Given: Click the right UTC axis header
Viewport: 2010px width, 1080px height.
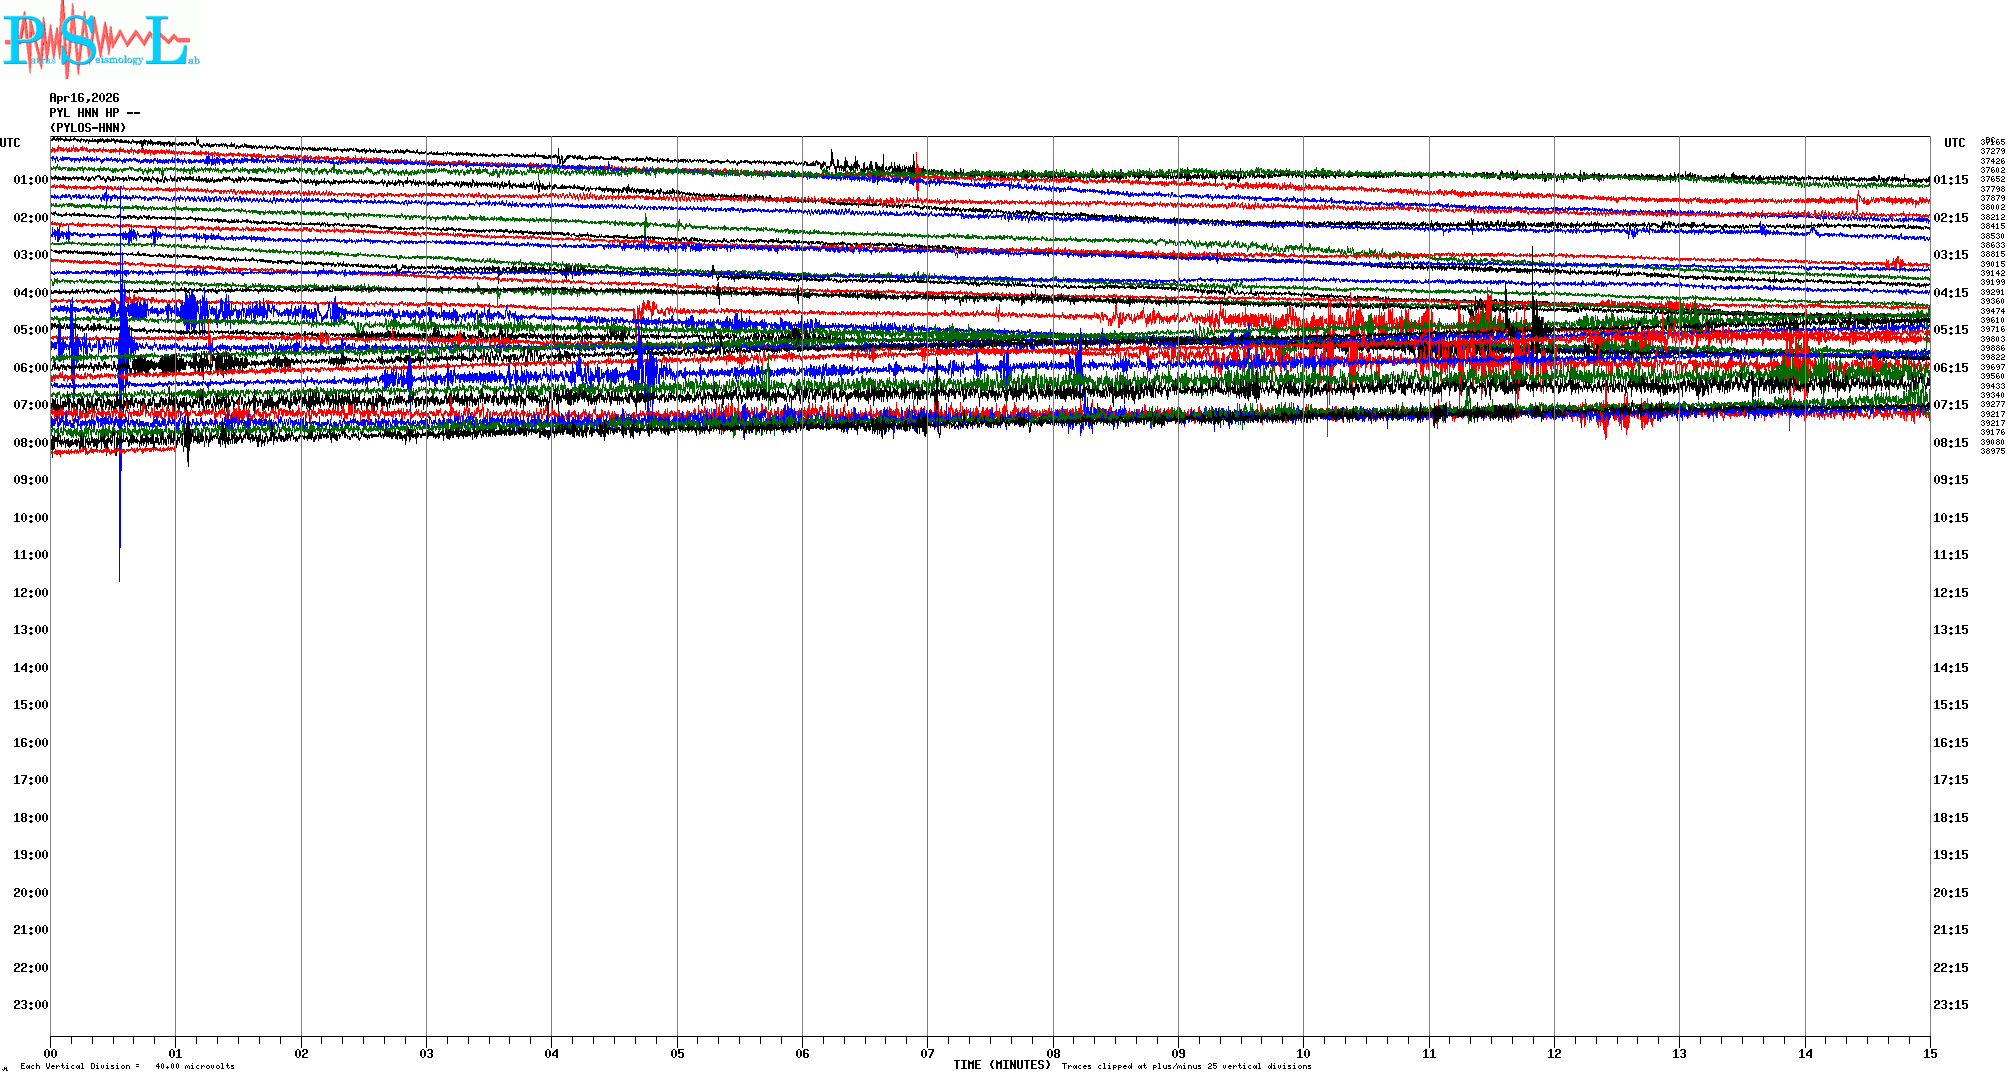Looking at the screenshot, I should coord(1954,143).
